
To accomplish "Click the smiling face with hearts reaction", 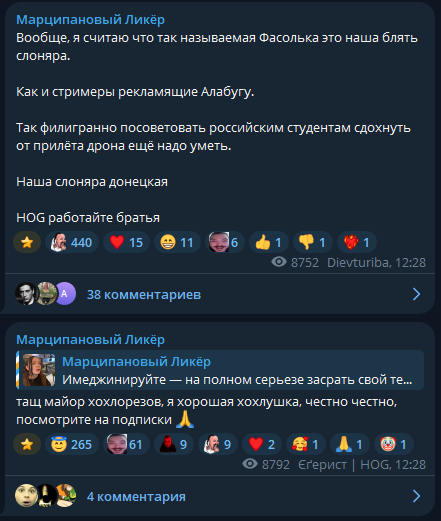I will pos(306,444).
